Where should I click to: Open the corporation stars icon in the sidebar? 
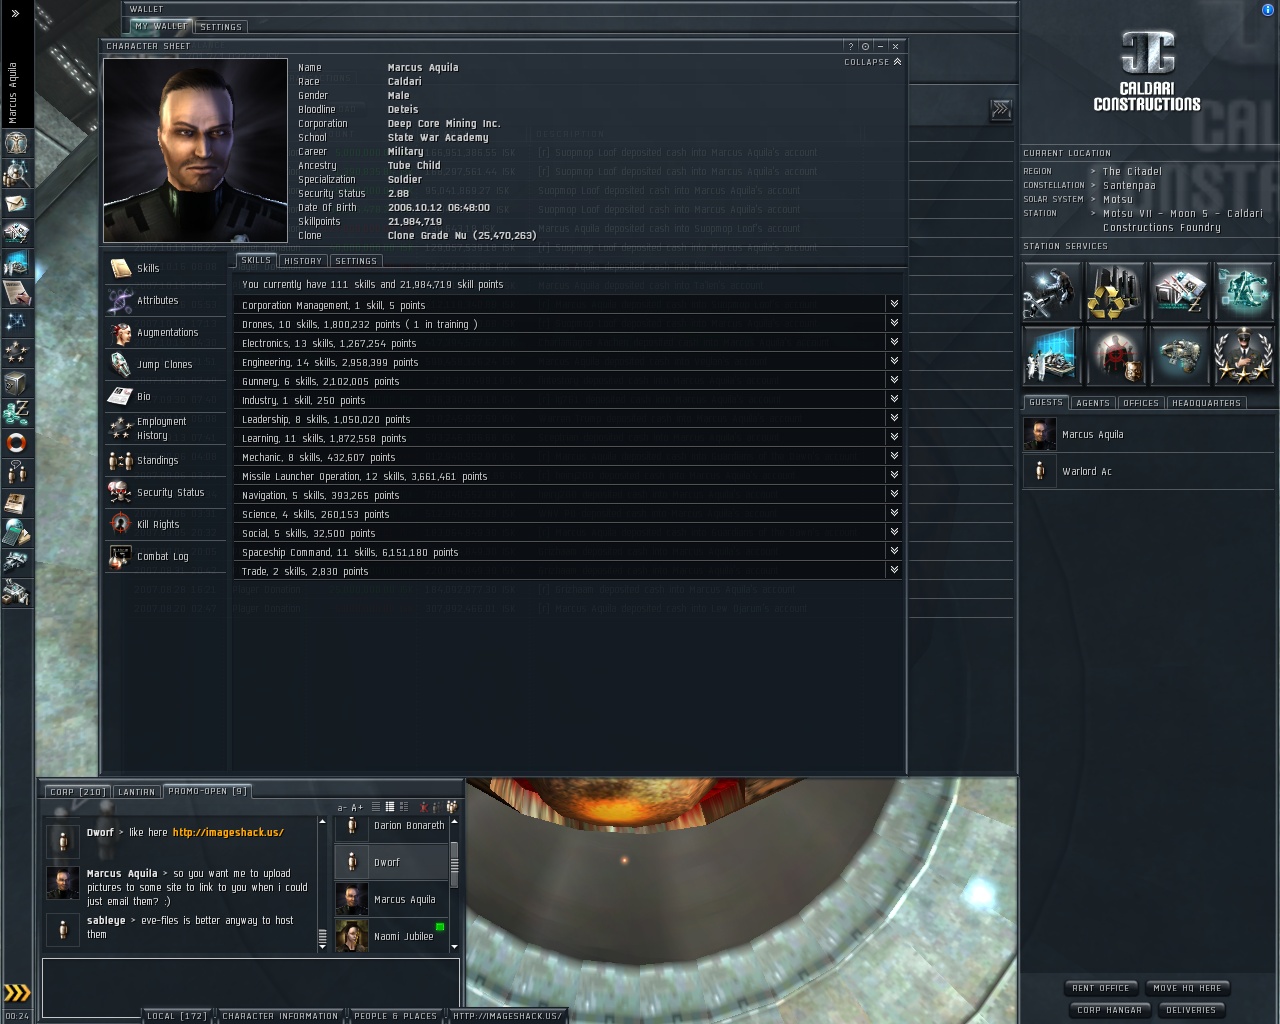[x=17, y=352]
